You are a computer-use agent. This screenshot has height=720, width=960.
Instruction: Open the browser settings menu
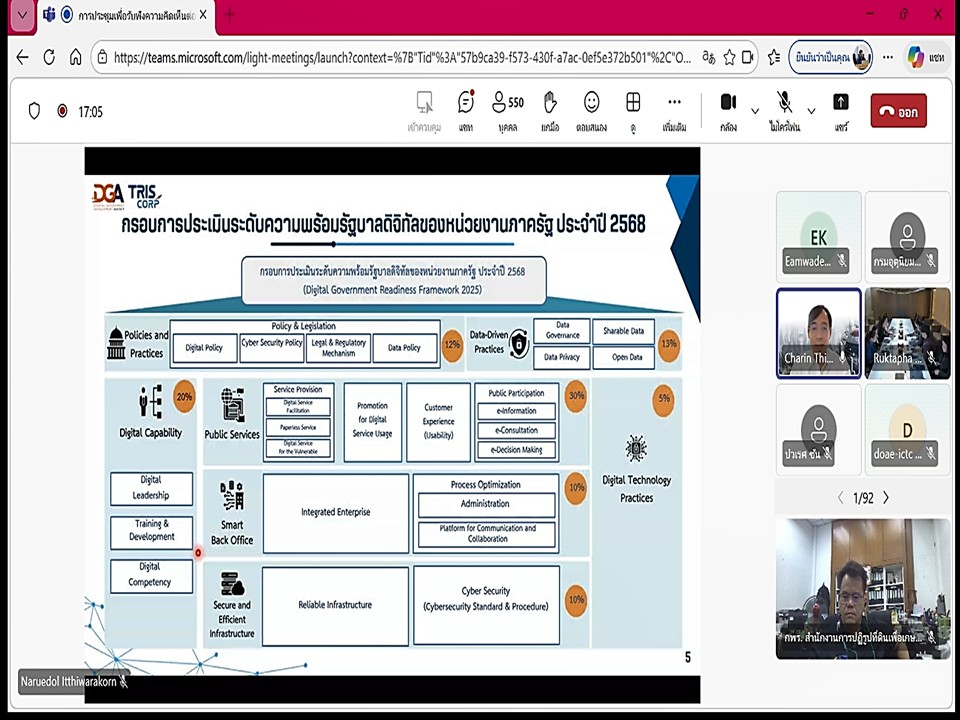886,58
